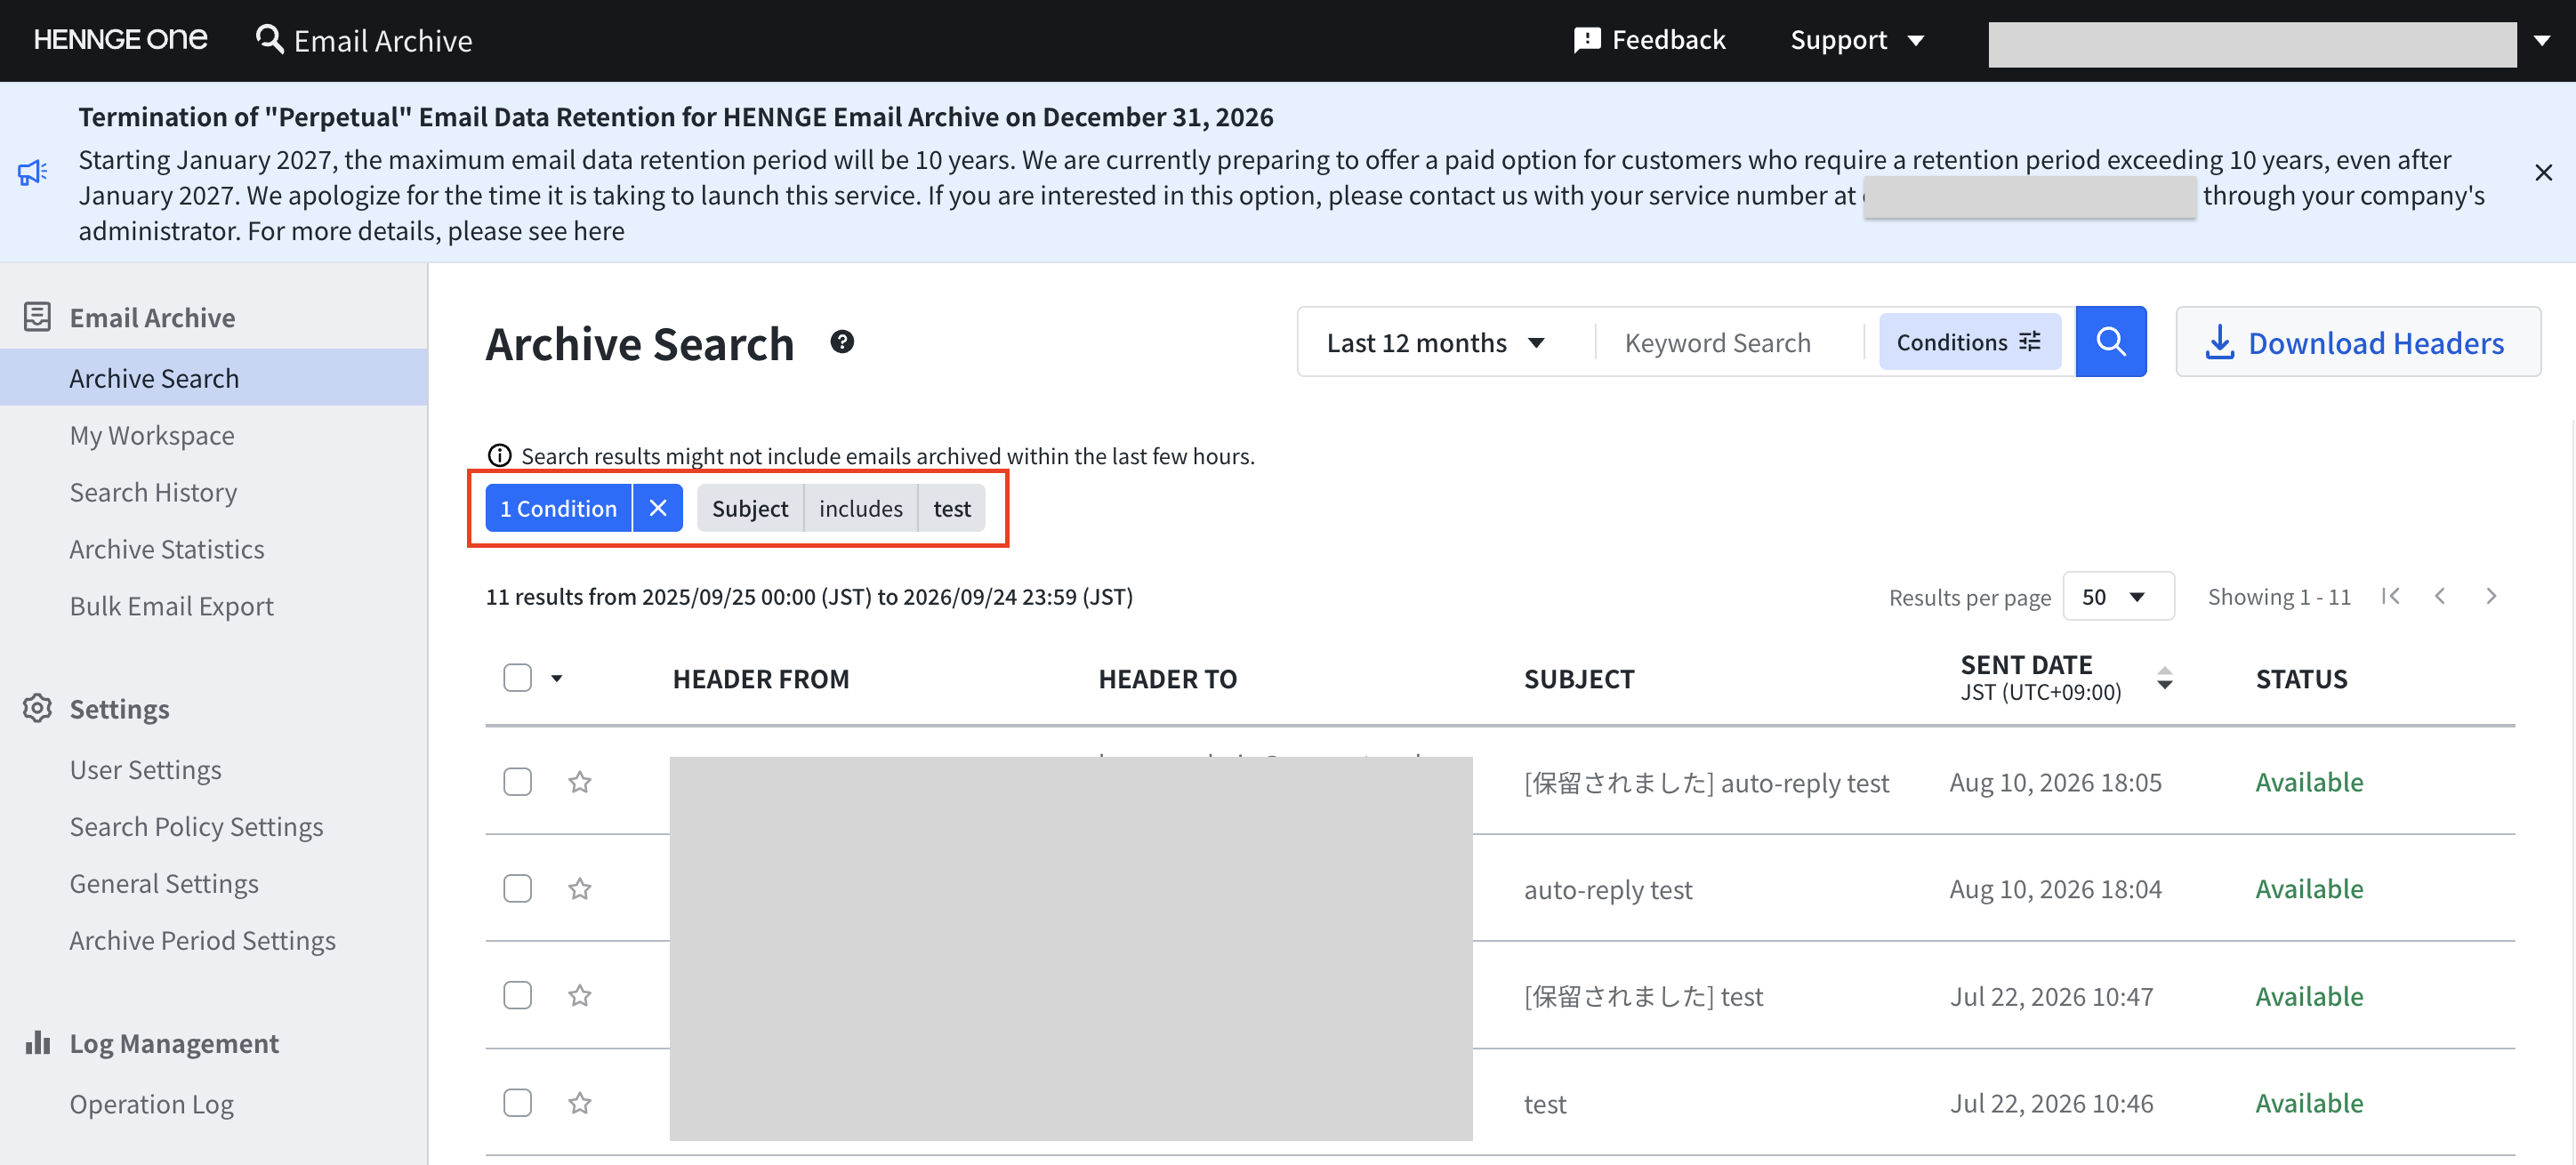Click the '11 results from 2025/09/25' summary text
This screenshot has height=1165, width=2576.
pos(809,596)
